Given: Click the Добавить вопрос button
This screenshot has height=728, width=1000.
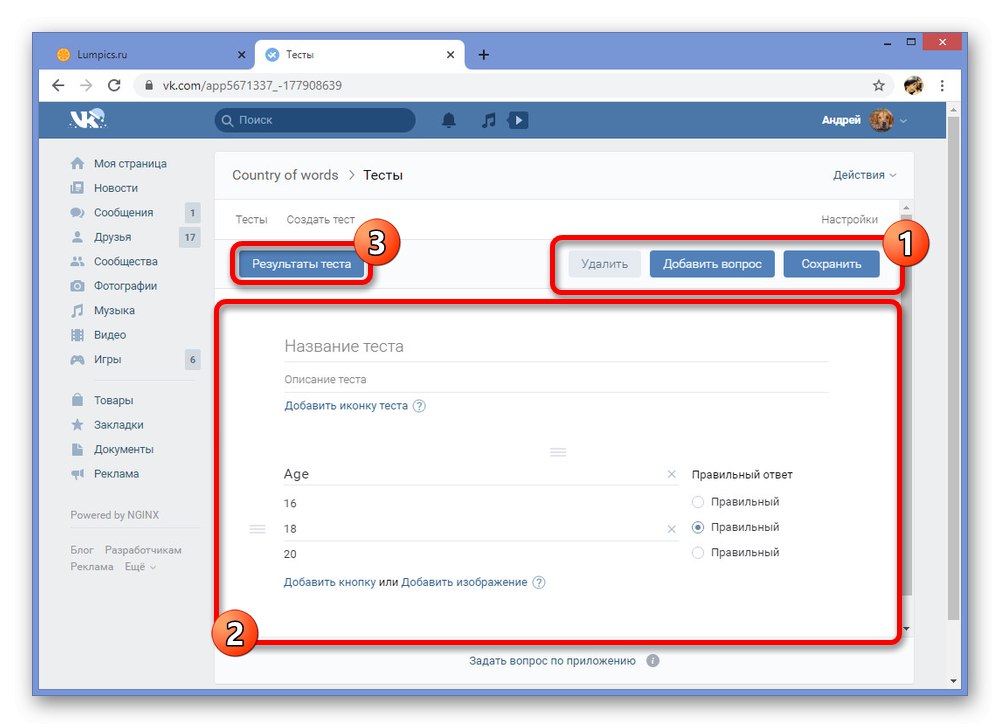Looking at the screenshot, I should pos(712,264).
